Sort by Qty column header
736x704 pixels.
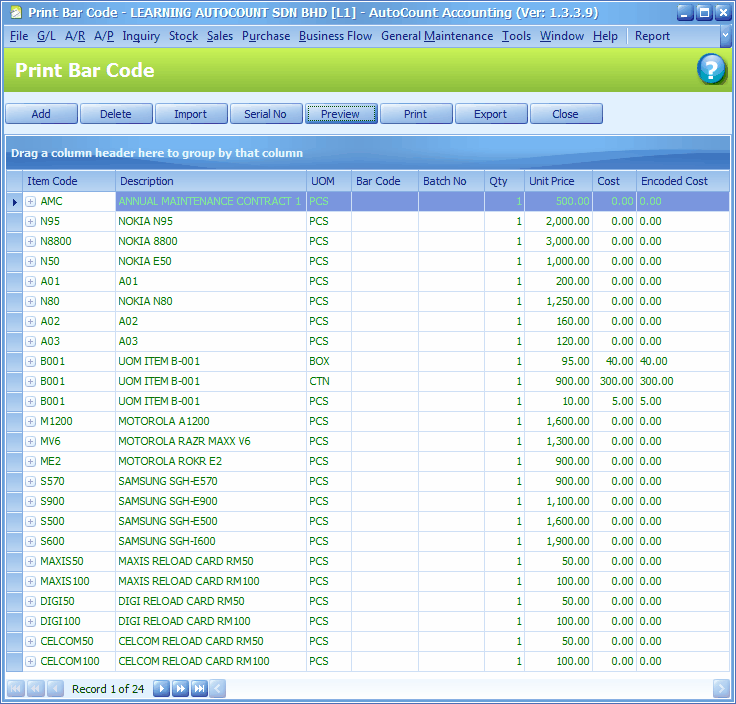[x=504, y=181]
